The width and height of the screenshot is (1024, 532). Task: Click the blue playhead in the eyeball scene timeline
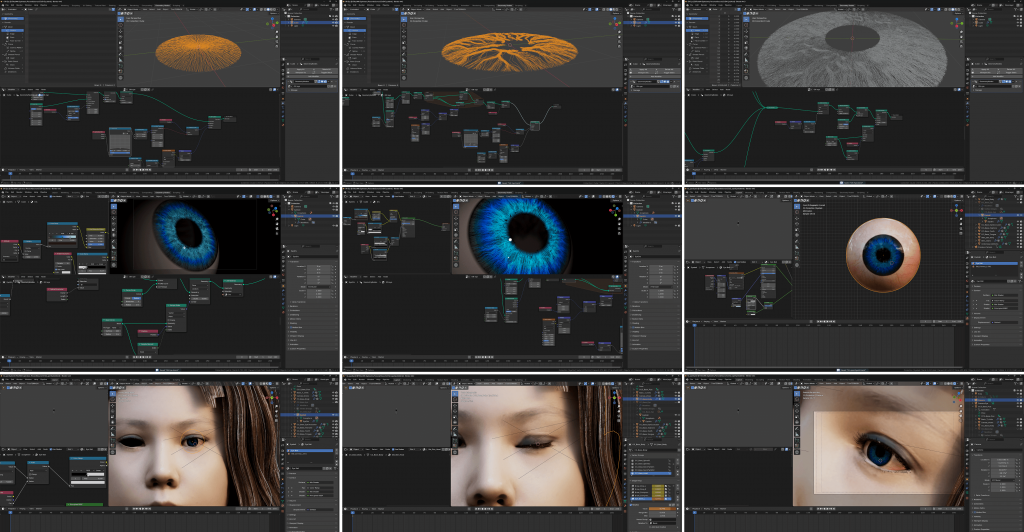697,325
